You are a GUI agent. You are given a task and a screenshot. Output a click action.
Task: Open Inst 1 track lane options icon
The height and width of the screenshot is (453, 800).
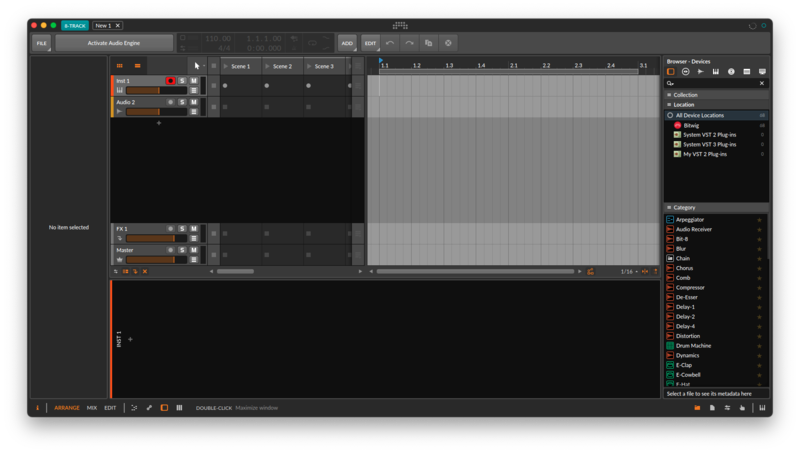coord(194,90)
